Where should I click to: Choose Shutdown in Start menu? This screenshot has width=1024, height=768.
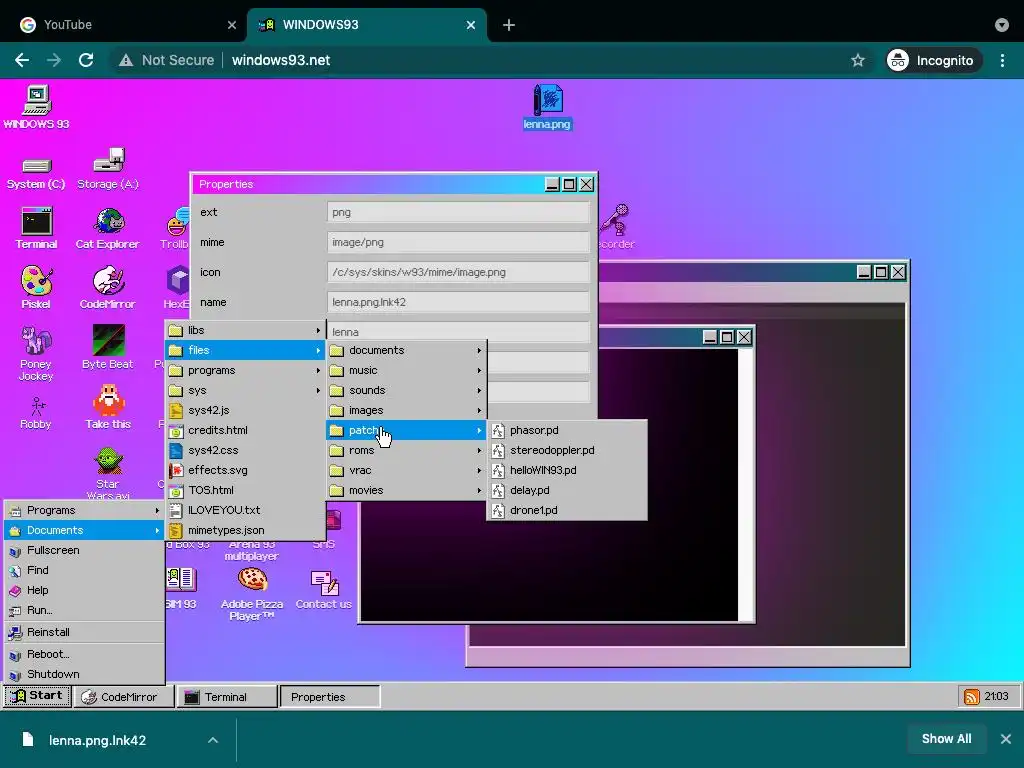(84, 675)
